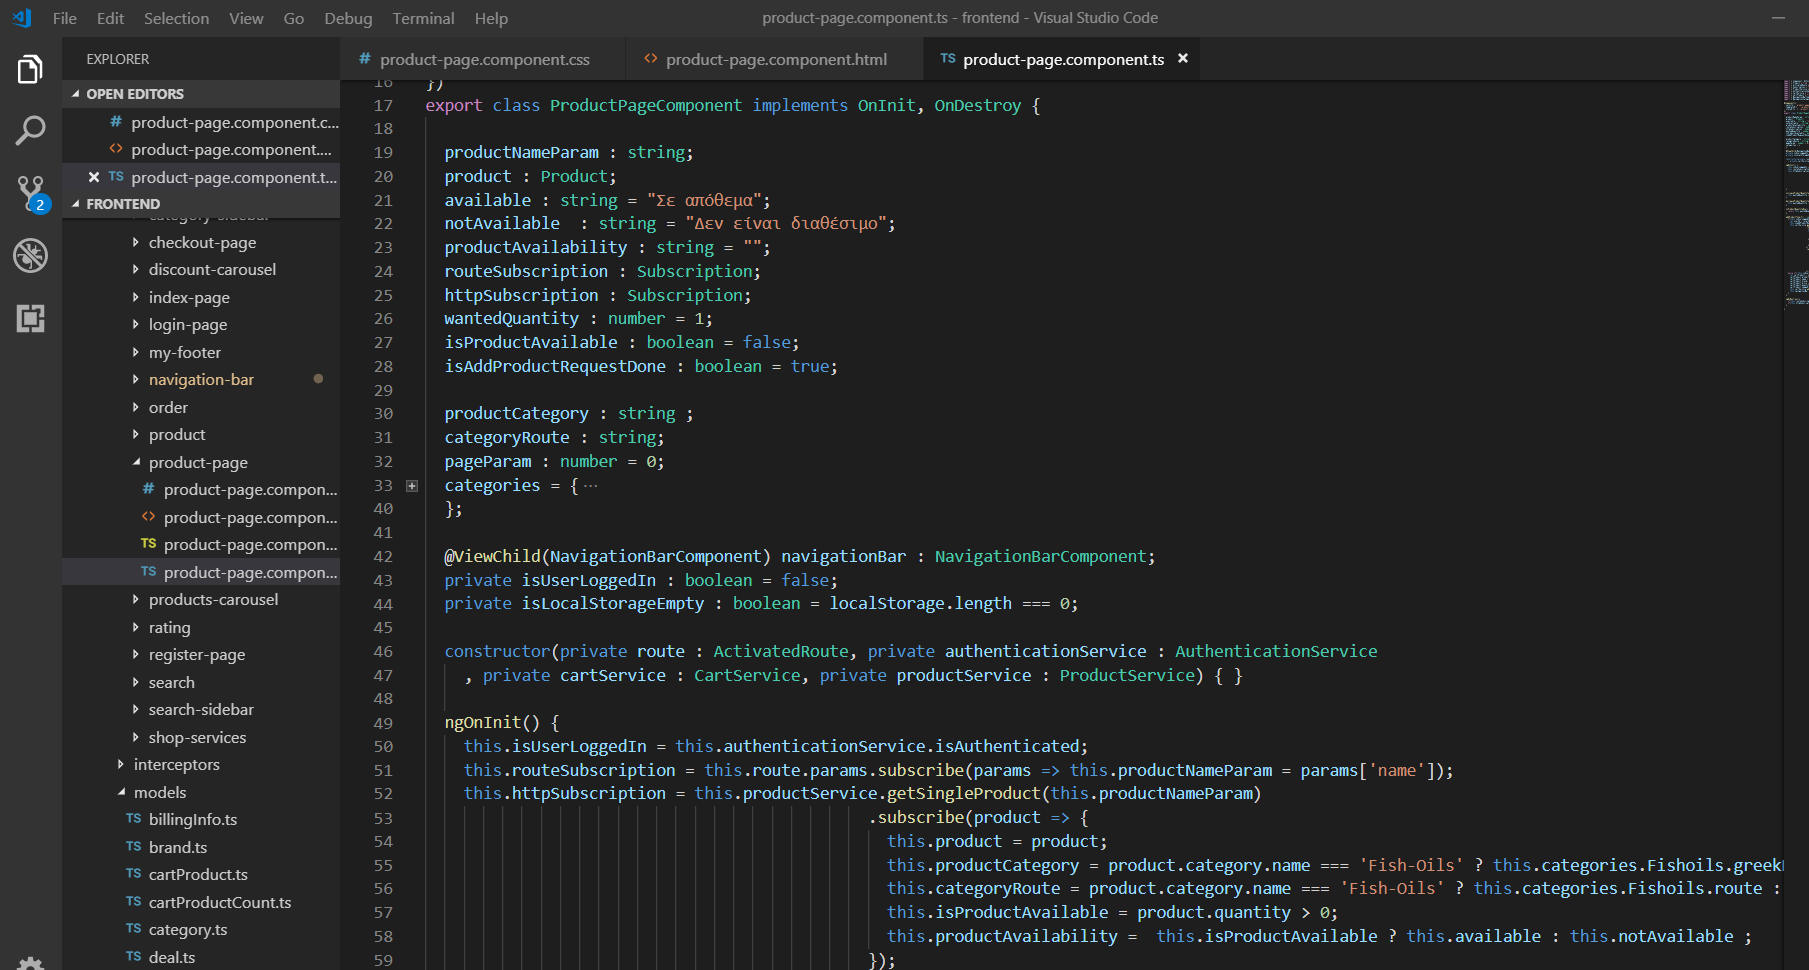The image size is (1809, 970).
Task: Open the Explorer view in activity bar
Action: [30, 70]
